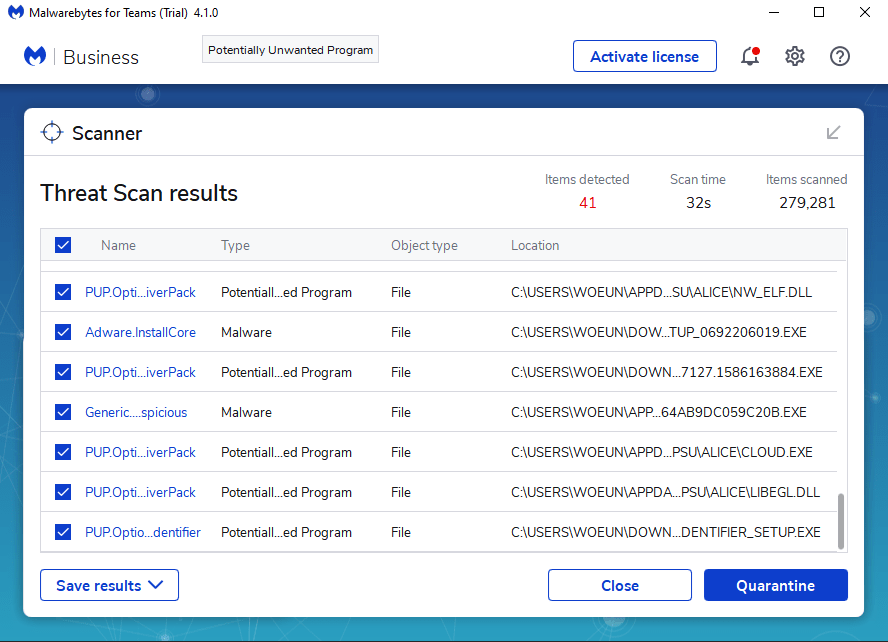Open PUP.Opti...iverPack link for CLOUD.EXE
The image size is (888, 642).
140,452
